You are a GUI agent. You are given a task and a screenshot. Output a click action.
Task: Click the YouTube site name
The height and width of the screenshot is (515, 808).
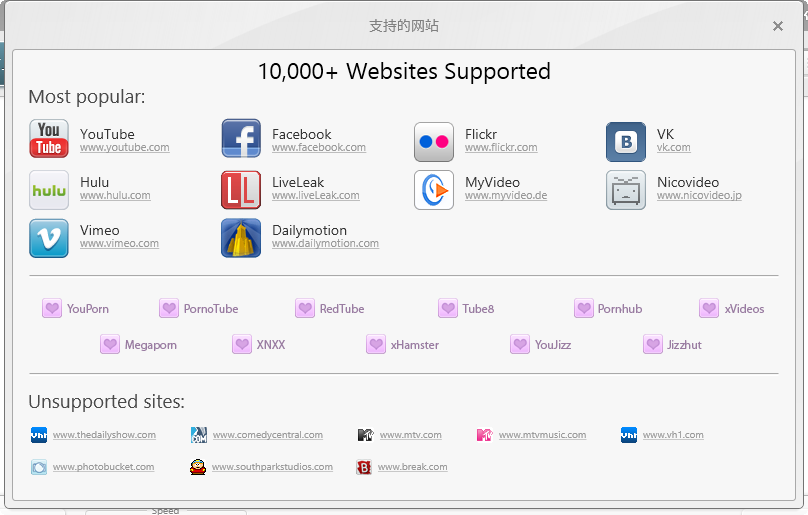pyautogui.click(x=107, y=134)
